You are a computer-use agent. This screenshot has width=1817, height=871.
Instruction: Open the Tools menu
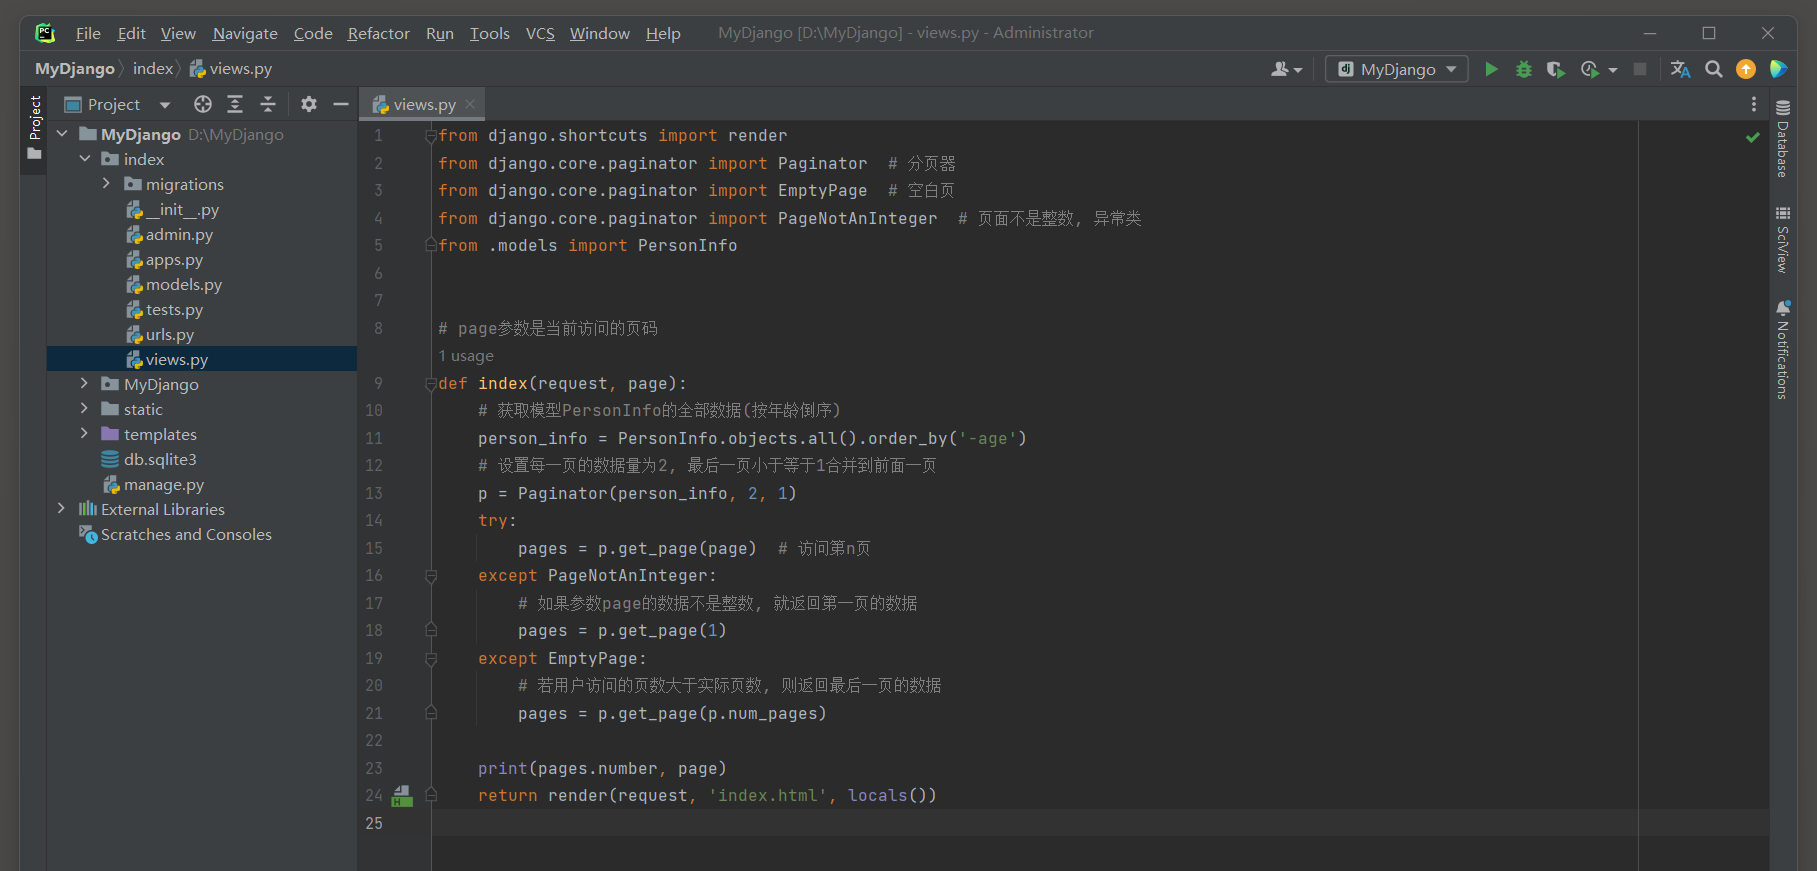(490, 33)
